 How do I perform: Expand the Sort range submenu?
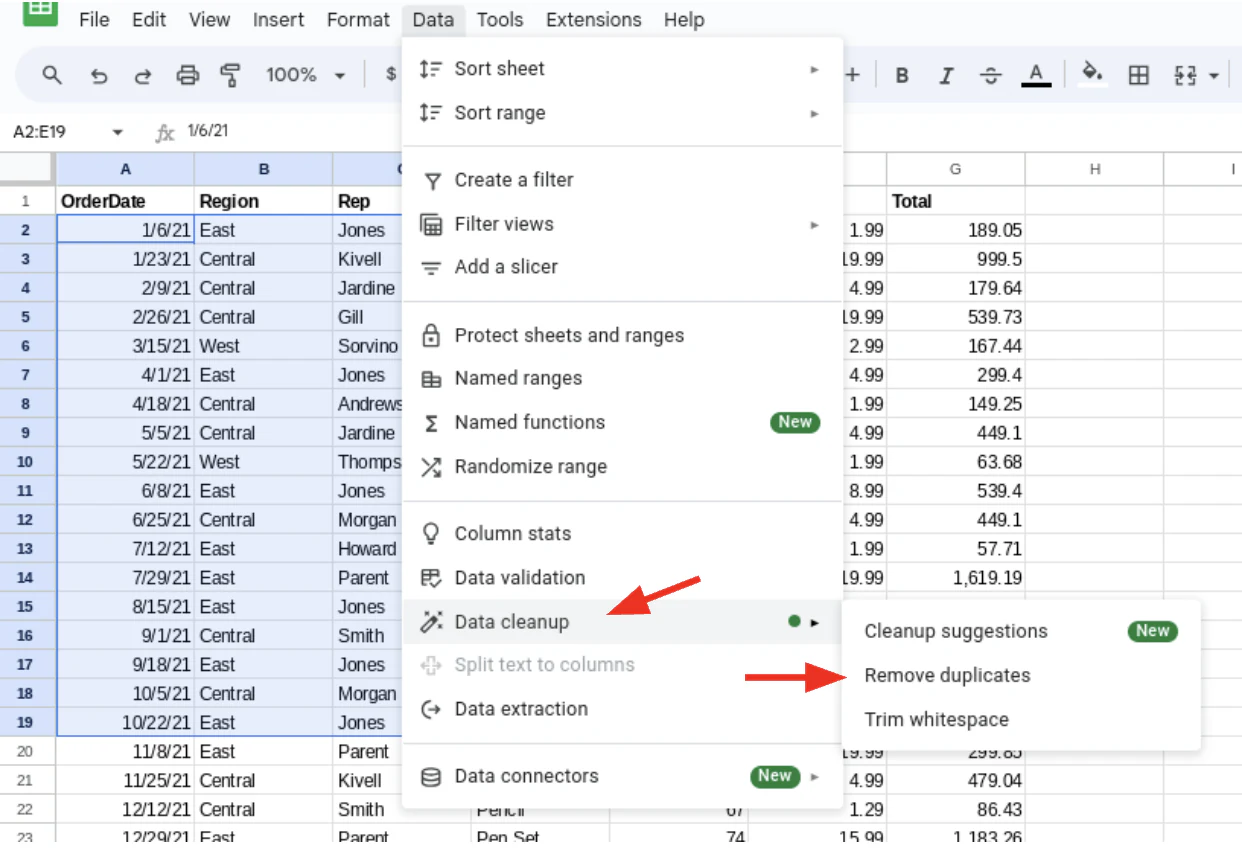pos(622,113)
